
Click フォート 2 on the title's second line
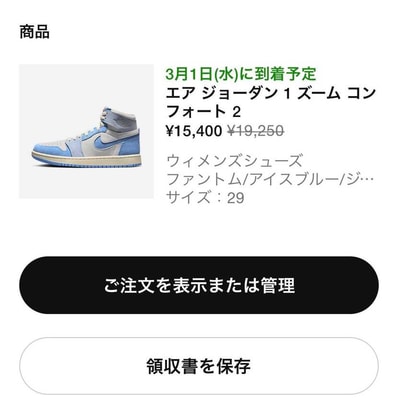[x=203, y=111]
